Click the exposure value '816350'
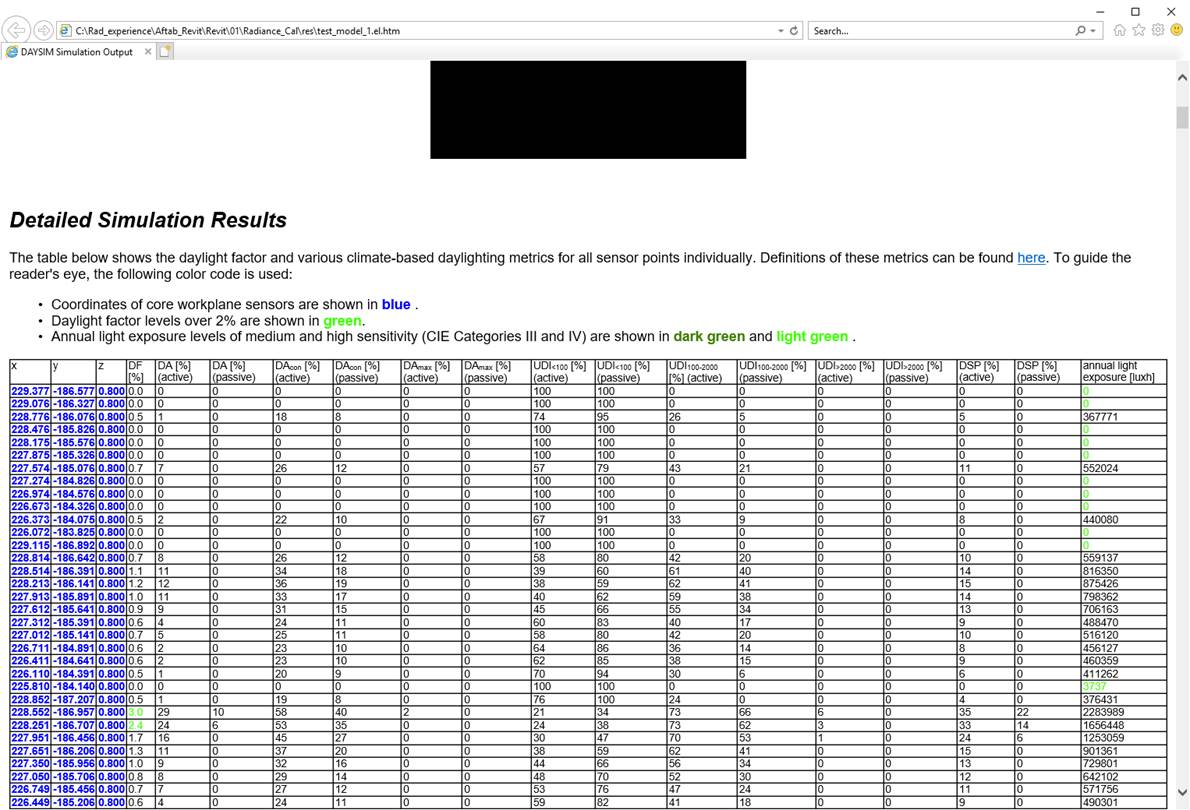 click(1100, 571)
